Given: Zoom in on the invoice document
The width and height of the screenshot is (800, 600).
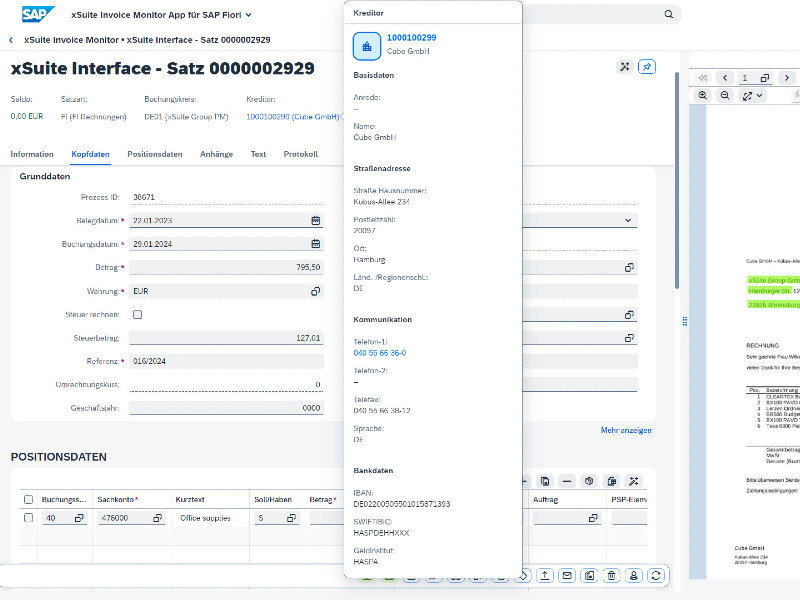Looking at the screenshot, I should click(703, 96).
